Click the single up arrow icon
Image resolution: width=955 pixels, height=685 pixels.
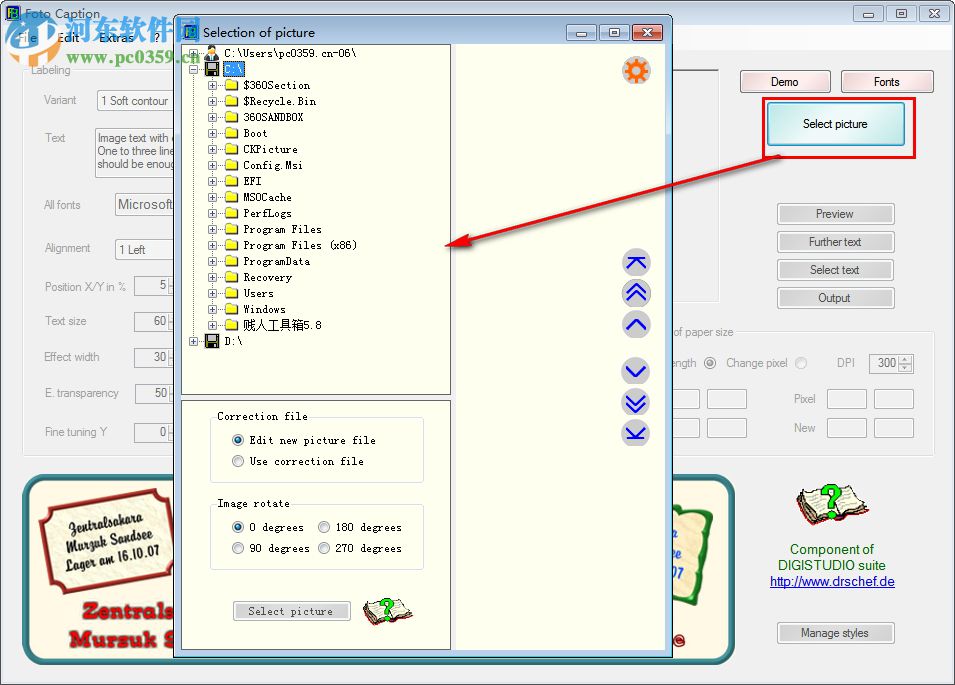(636, 325)
